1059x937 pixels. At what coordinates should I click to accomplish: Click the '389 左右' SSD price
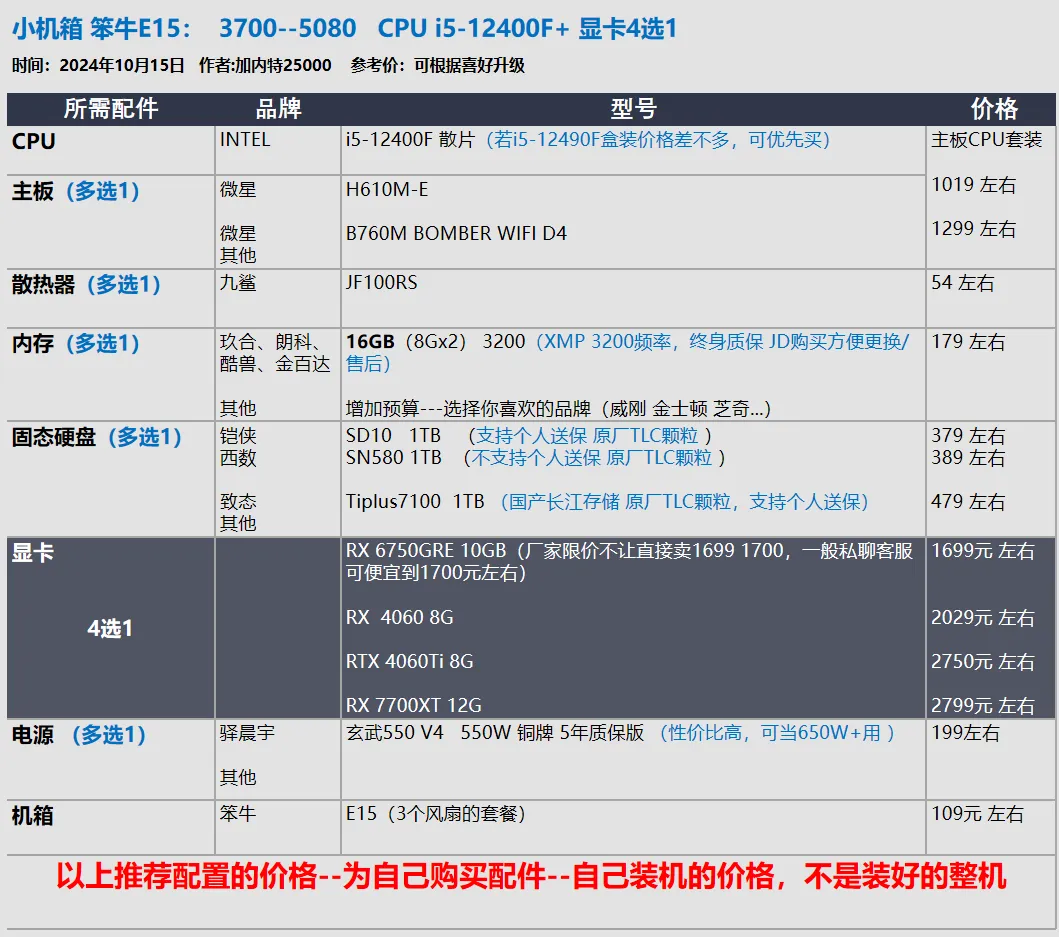tap(968, 458)
